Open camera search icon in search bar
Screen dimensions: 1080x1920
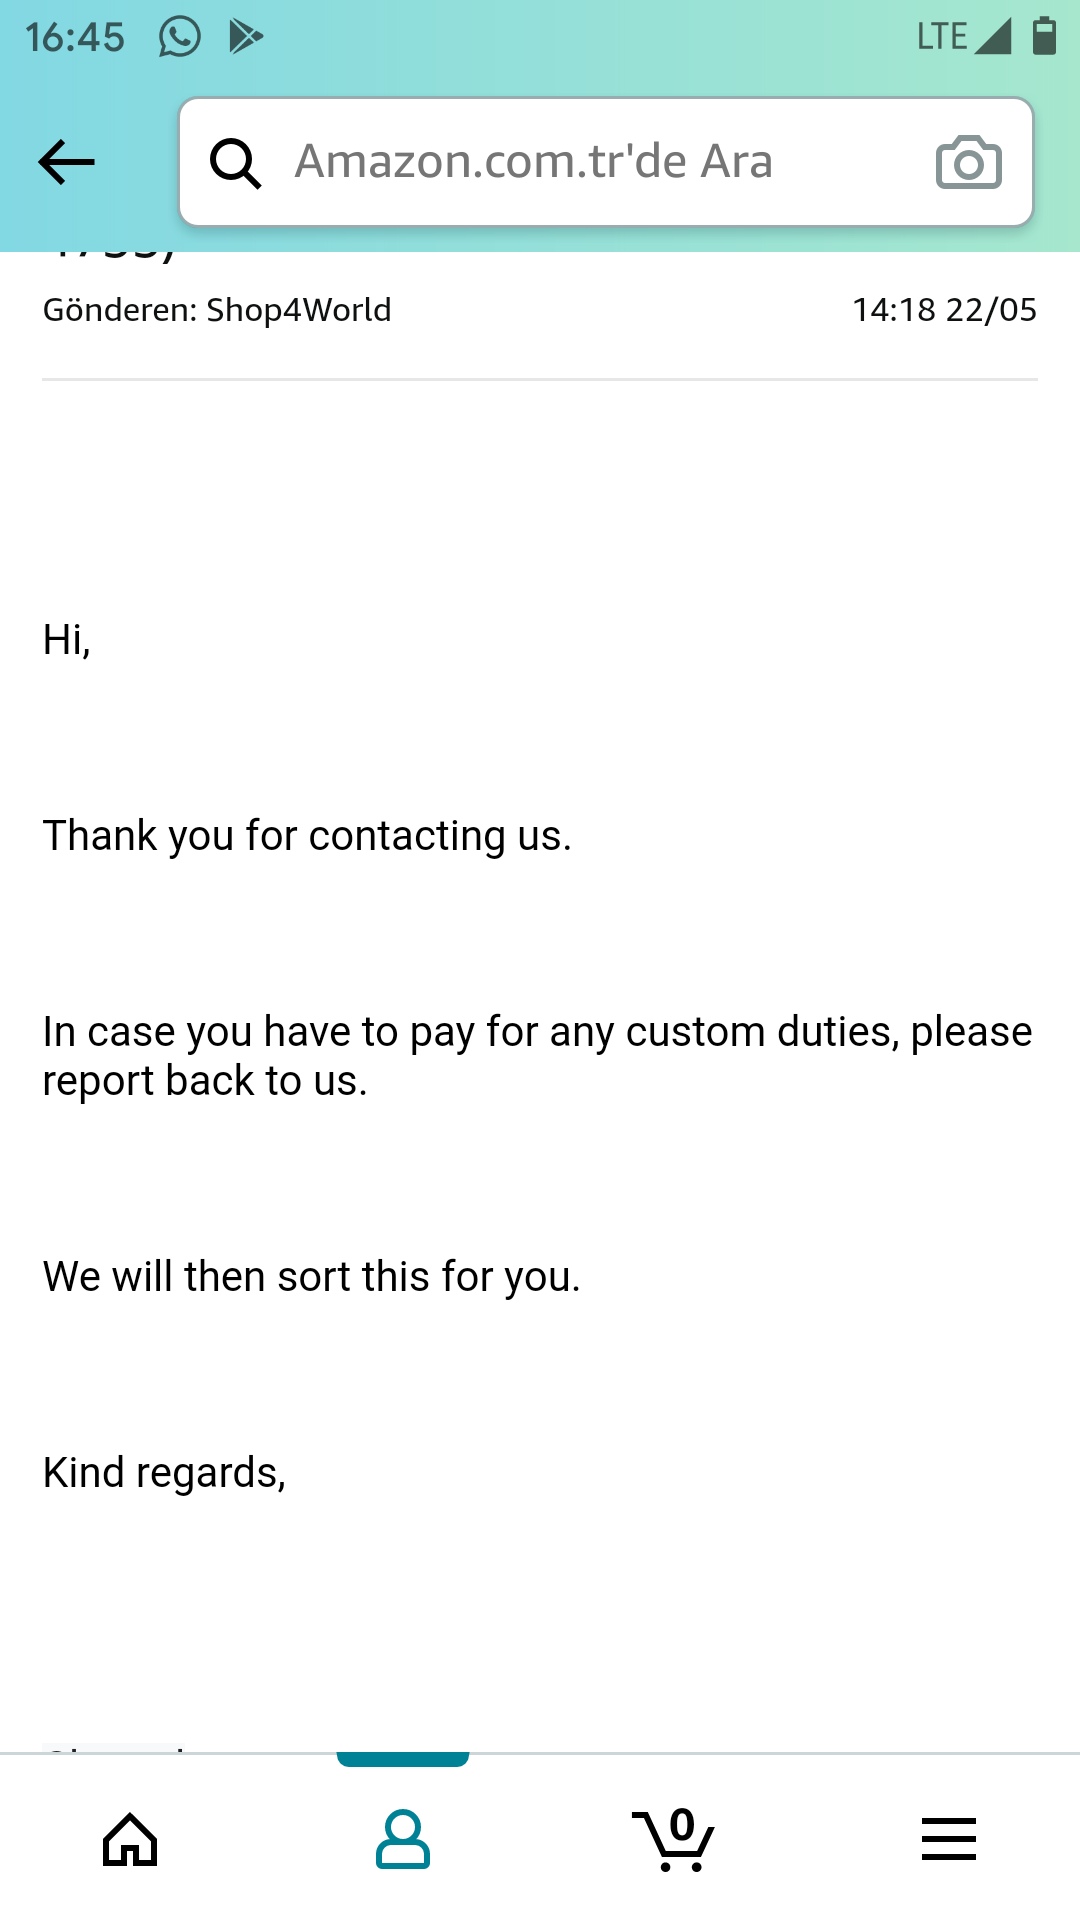tap(968, 162)
